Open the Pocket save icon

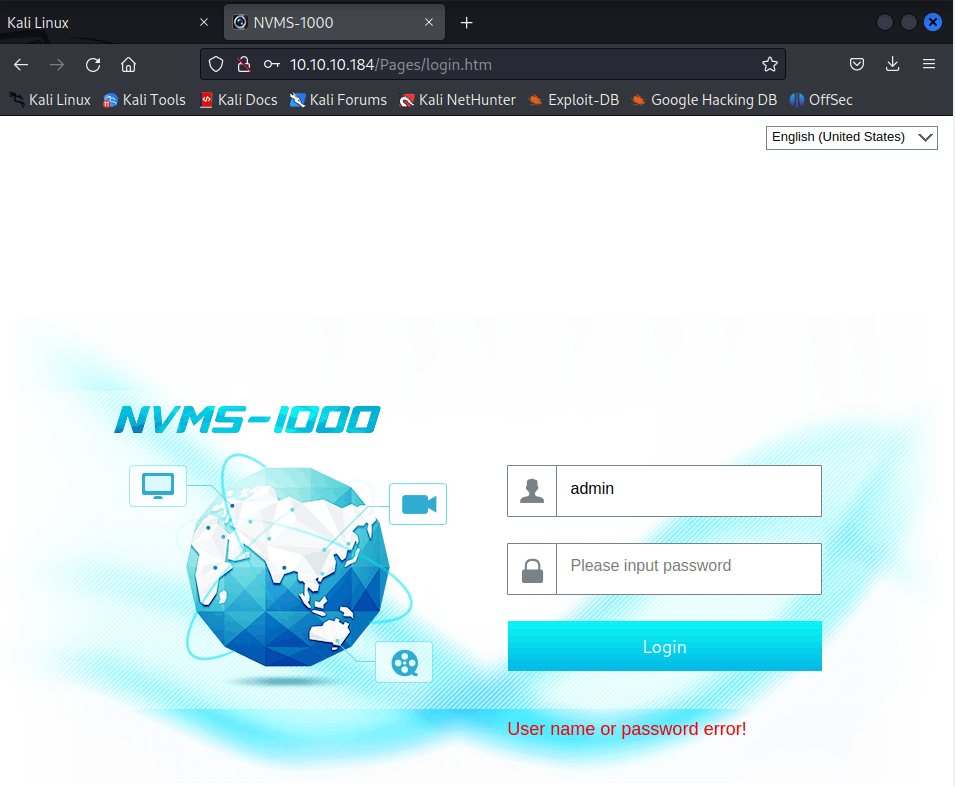pos(857,64)
